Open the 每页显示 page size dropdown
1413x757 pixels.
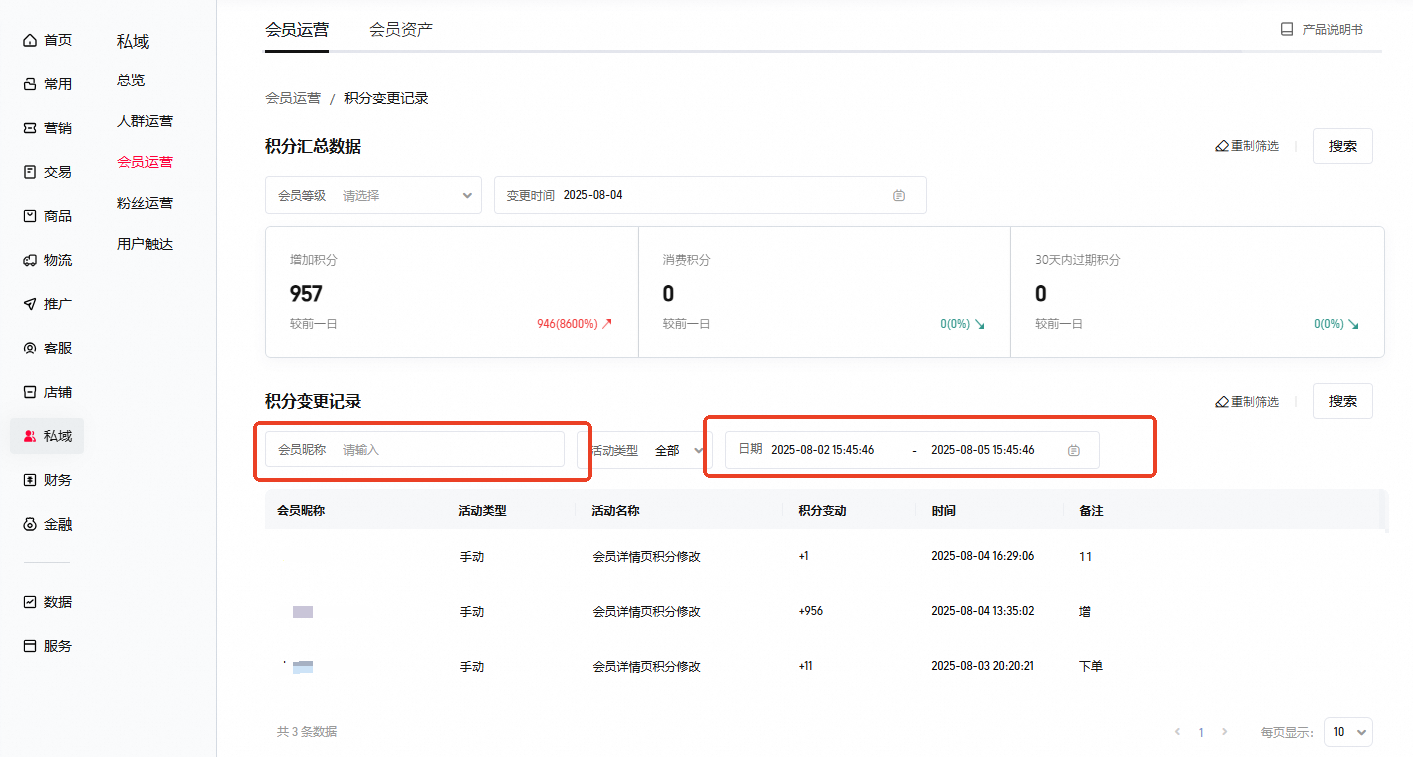(1348, 732)
